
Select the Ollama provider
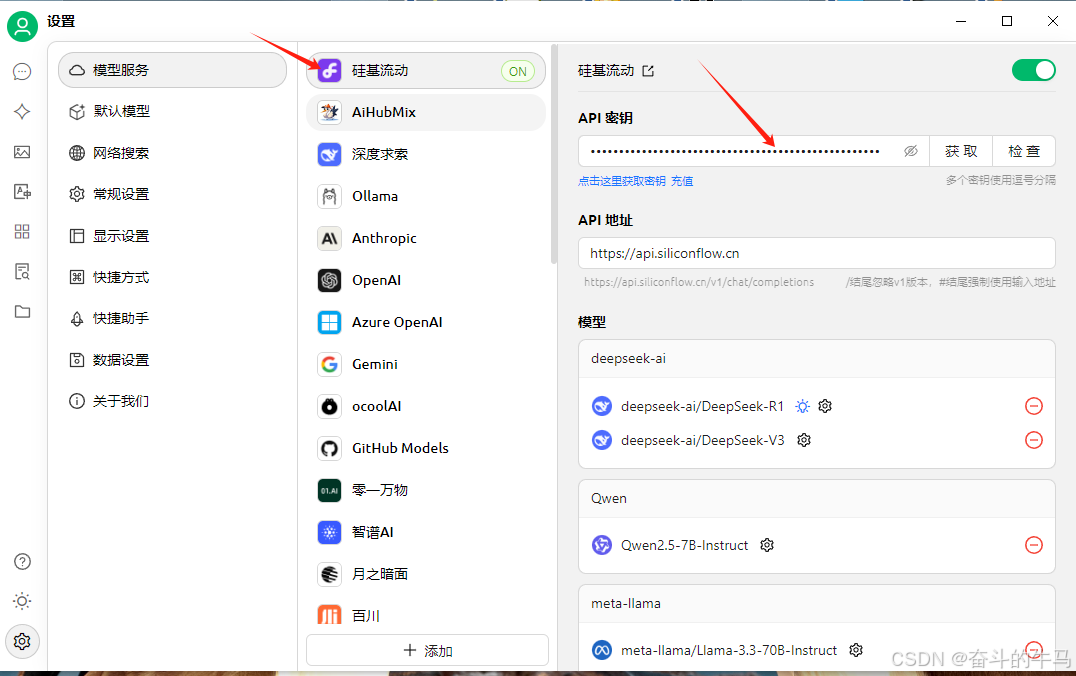click(425, 196)
